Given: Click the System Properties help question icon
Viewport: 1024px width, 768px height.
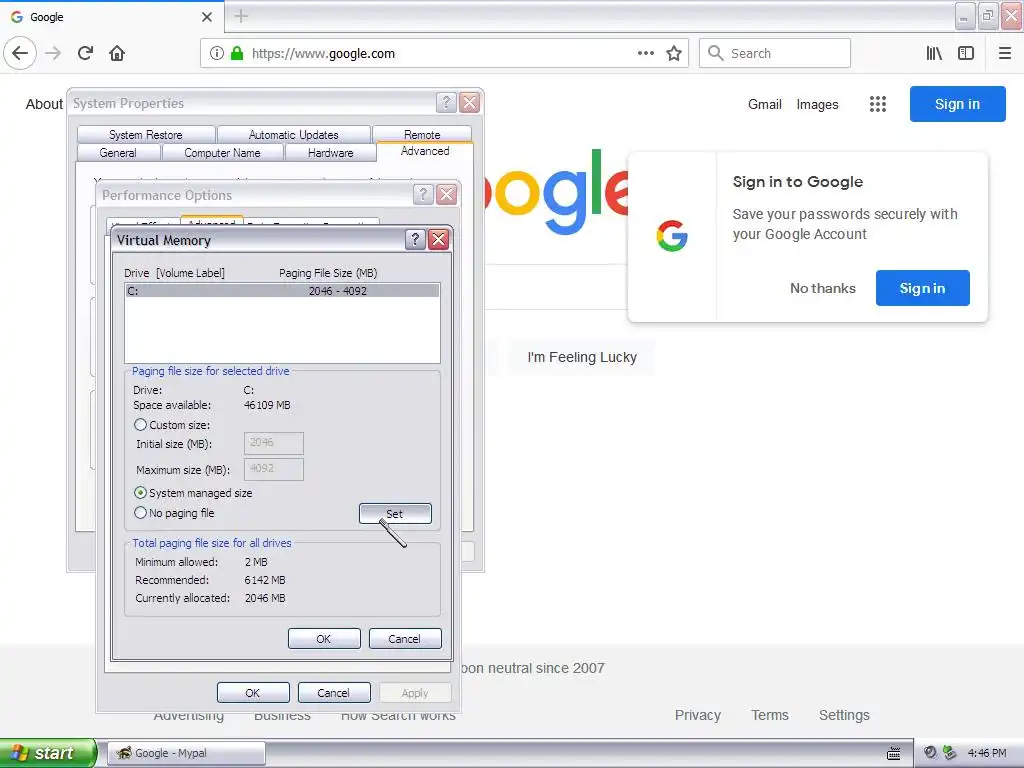Looking at the screenshot, I should 446,103.
